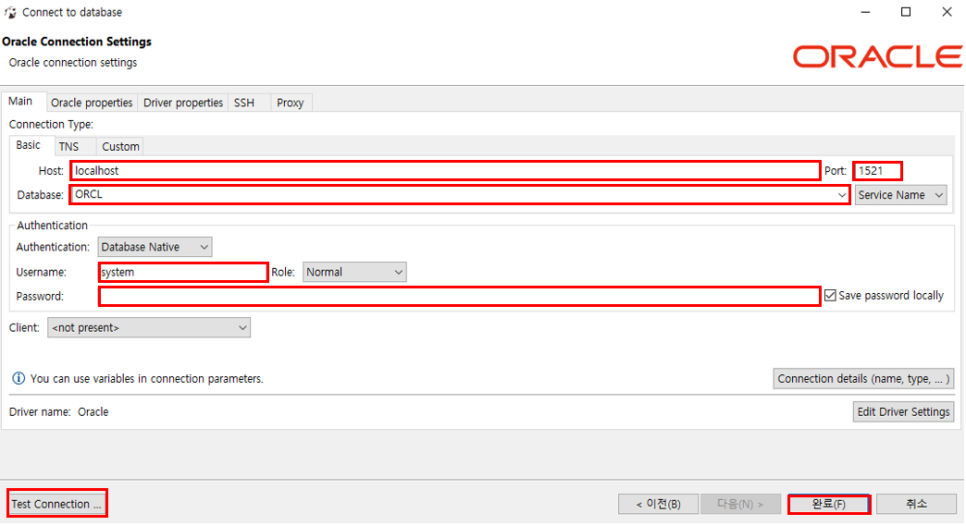Expand the Database combo box arrow
The image size is (966, 526).
tap(842, 195)
